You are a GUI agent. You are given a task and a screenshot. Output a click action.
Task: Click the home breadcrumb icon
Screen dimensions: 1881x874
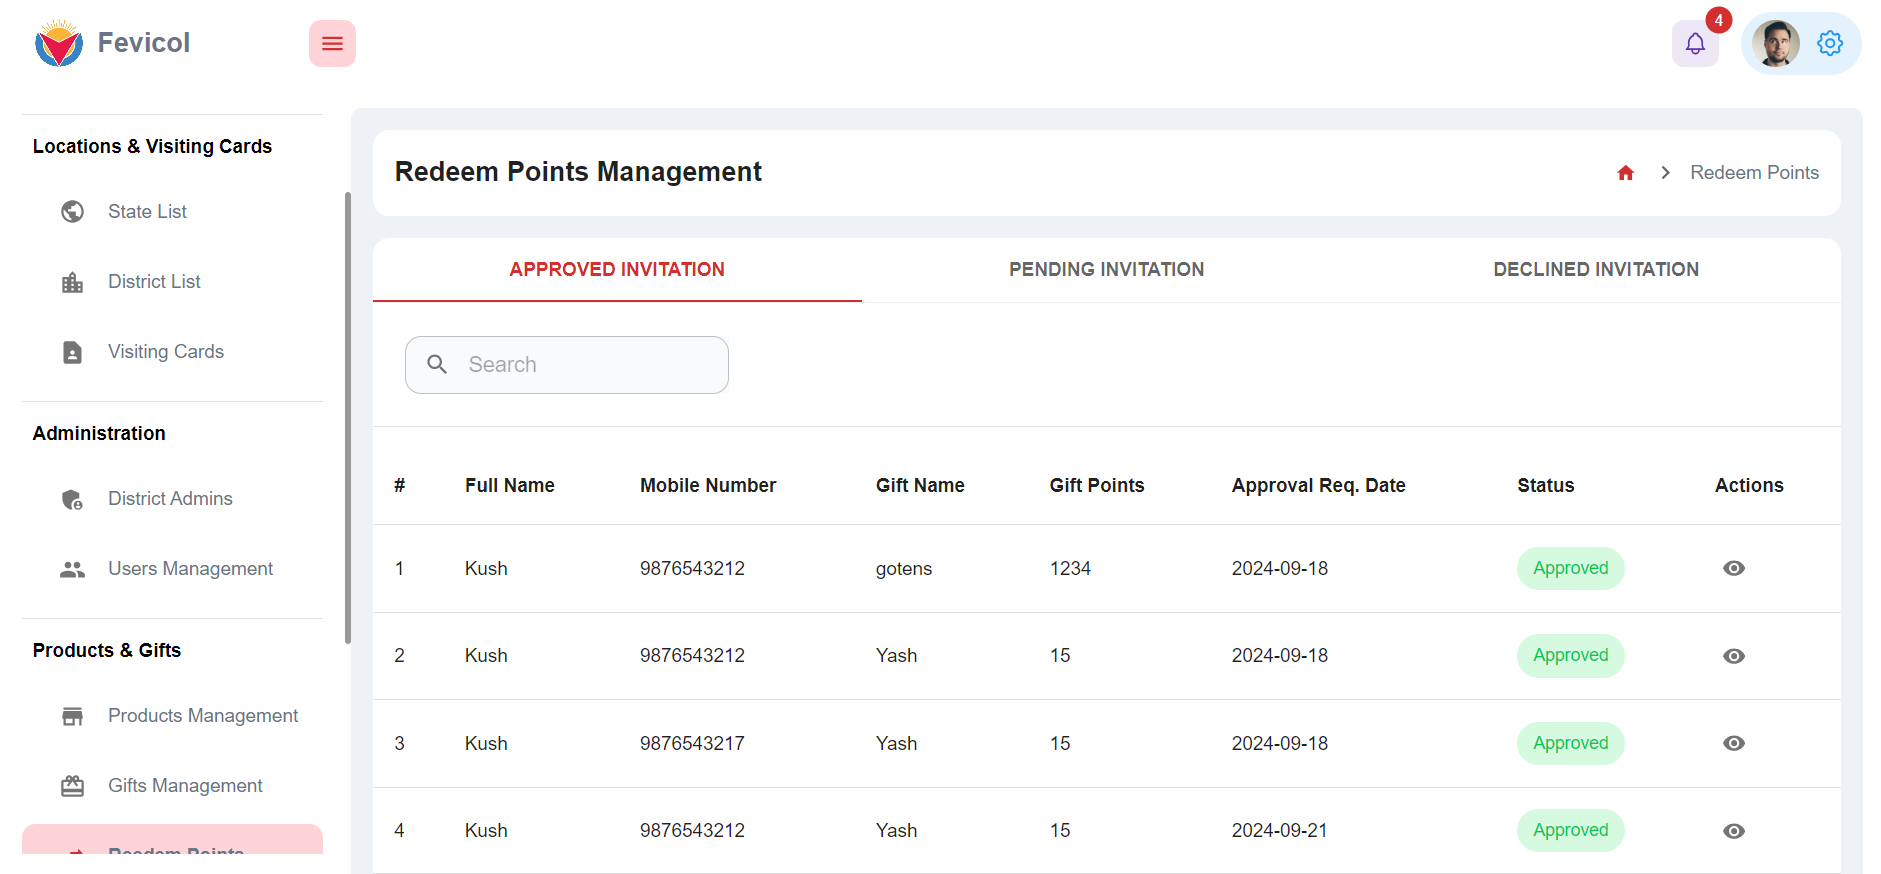(1626, 173)
